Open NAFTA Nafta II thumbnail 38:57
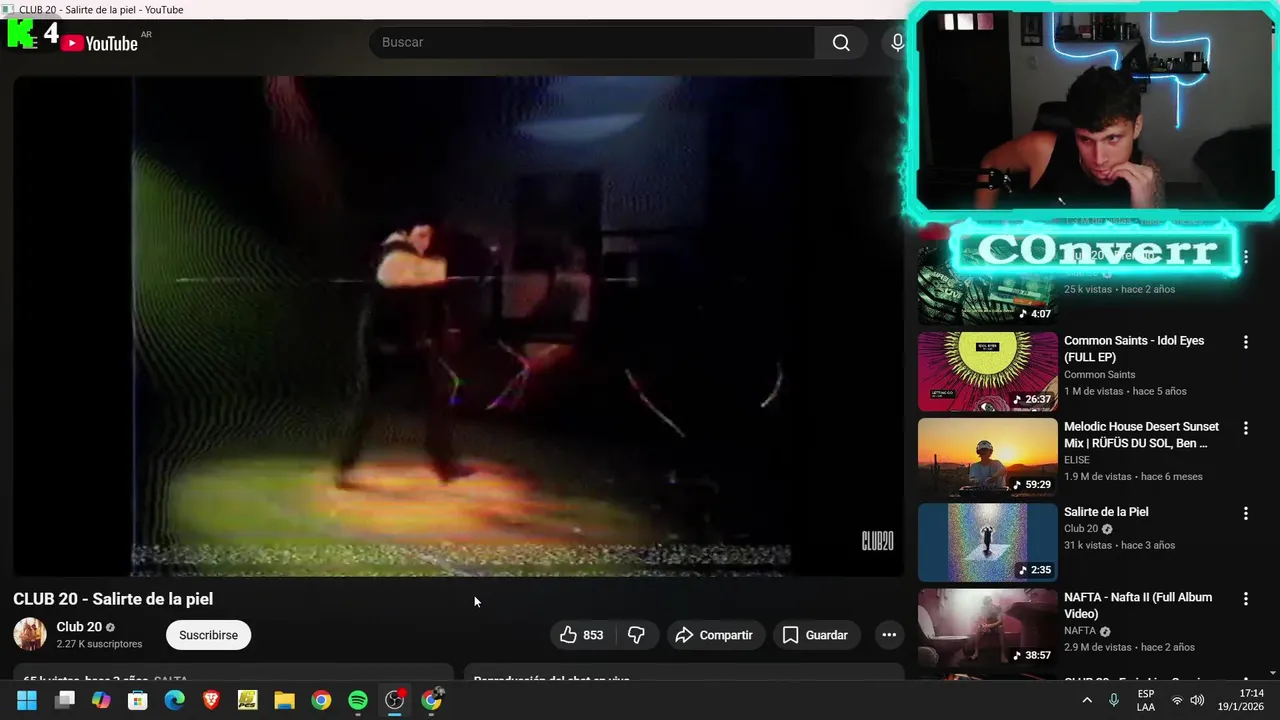 pyautogui.click(x=987, y=628)
